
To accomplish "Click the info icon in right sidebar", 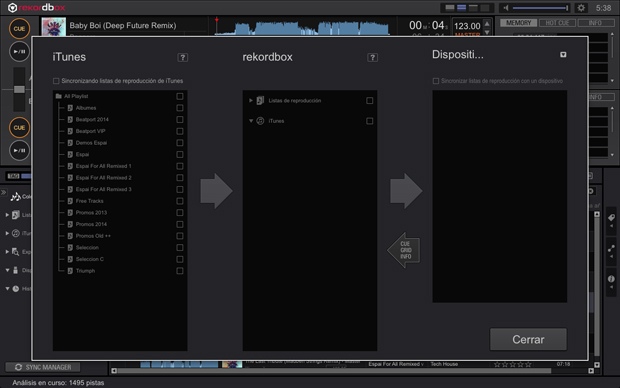I will point(611,279).
